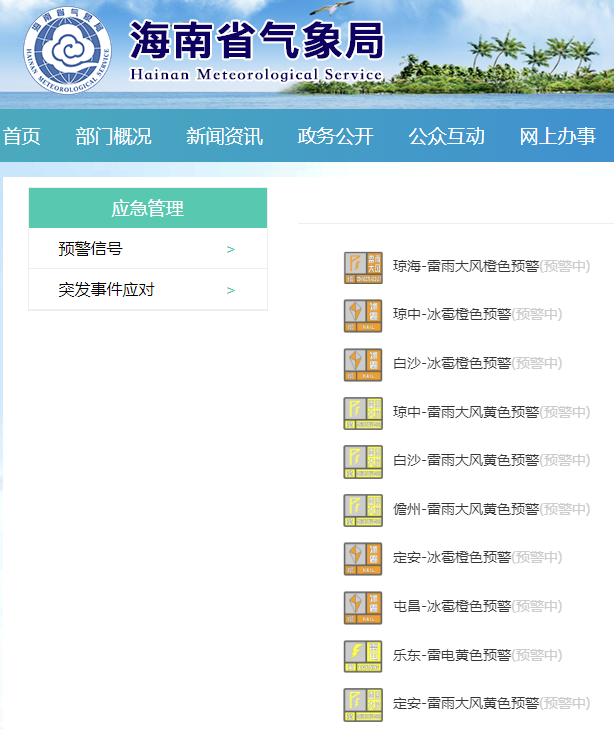Open the 琼中-雷雨大风黄色预警 link
614x729 pixels.
coord(466,412)
